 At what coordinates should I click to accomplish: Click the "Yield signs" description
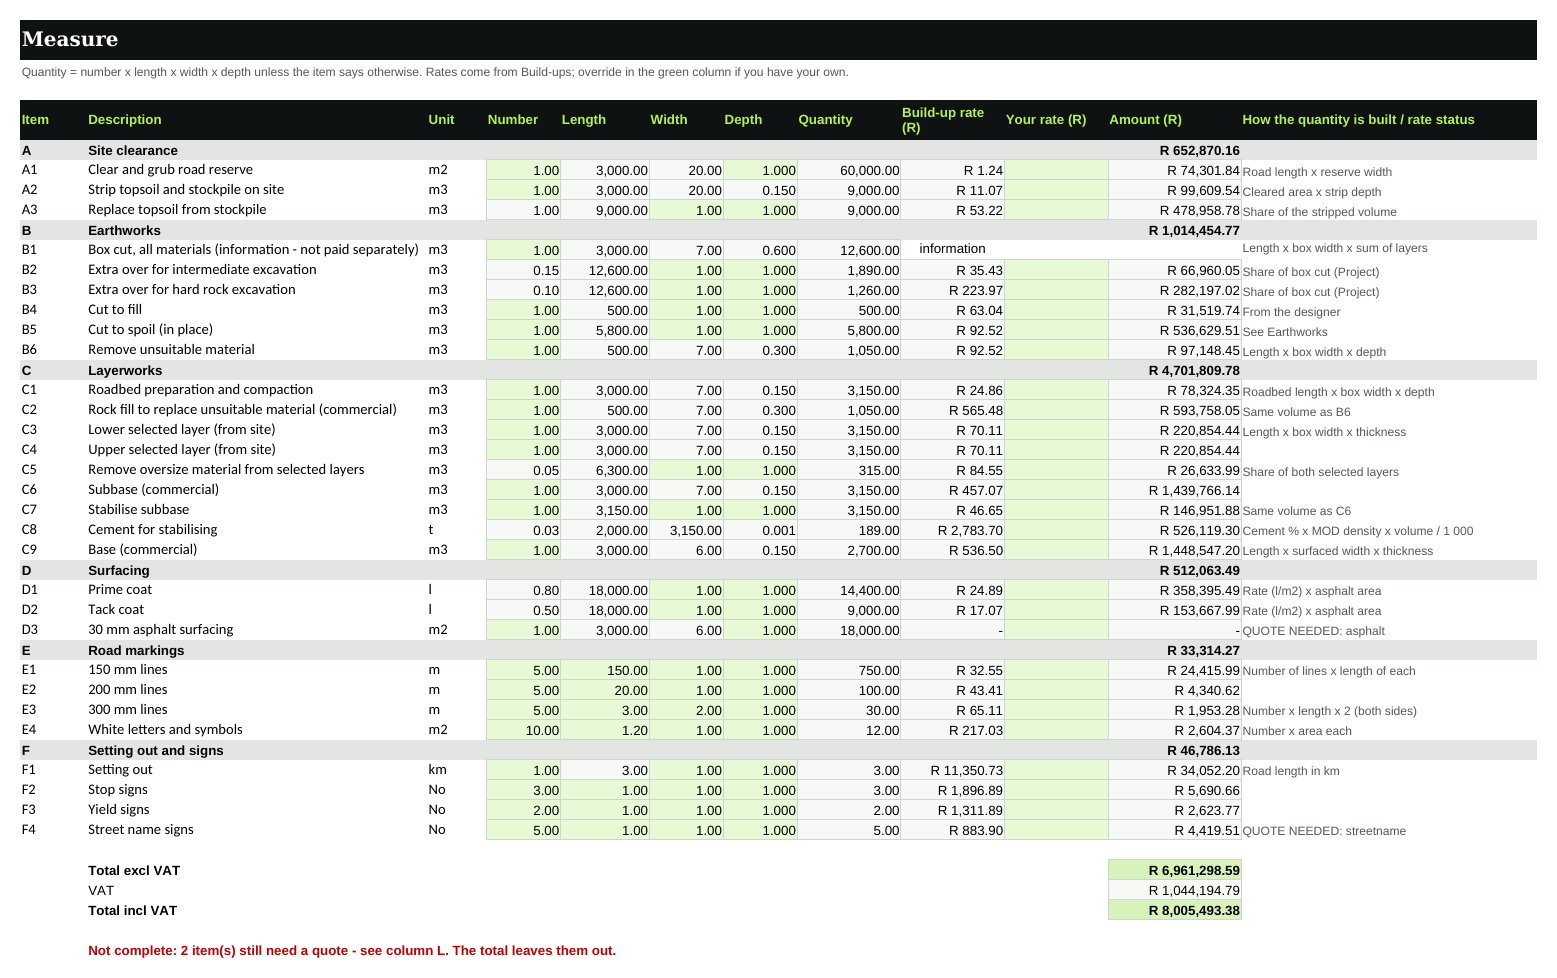tap(119, 810)
